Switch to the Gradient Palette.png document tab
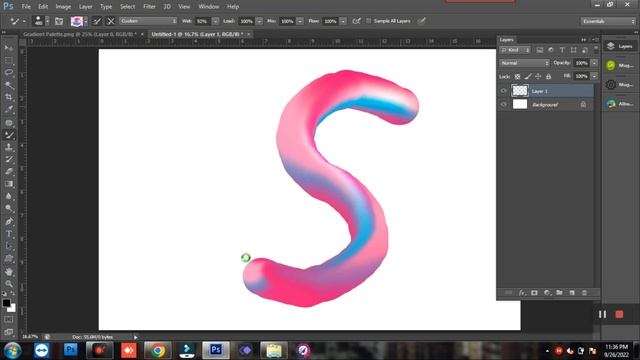640x360 pixels. click(80, 34)
